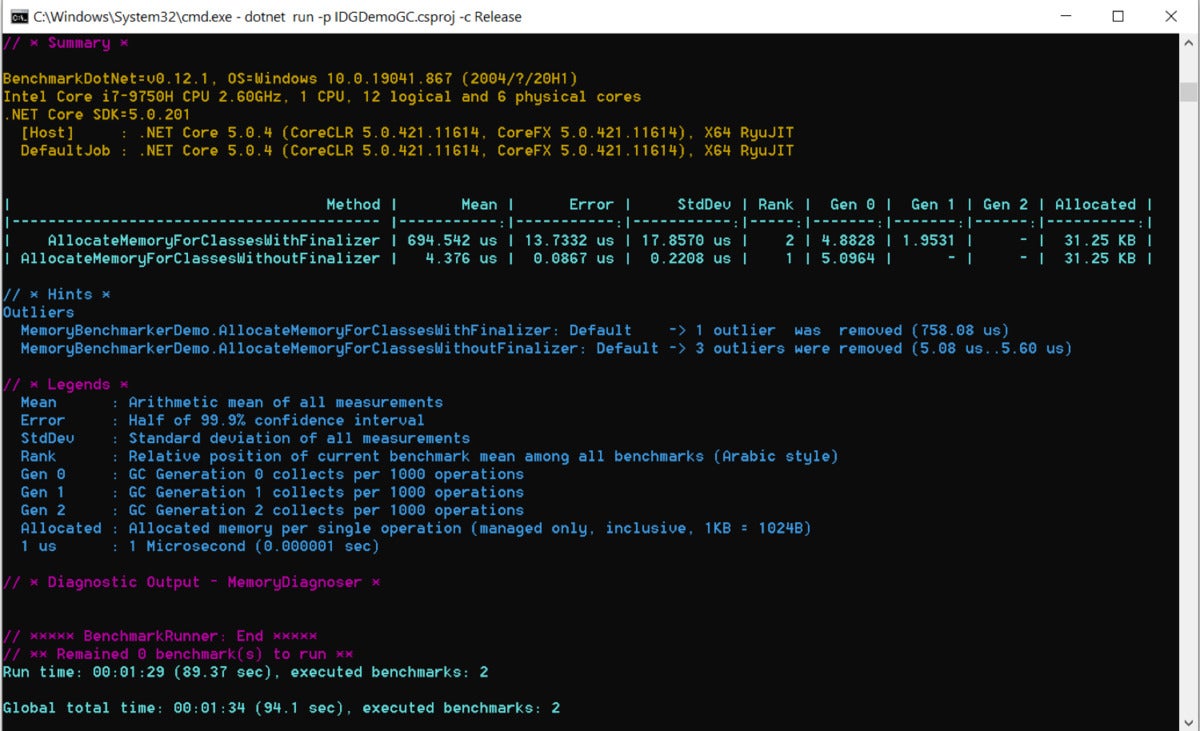Click the scrollbar up arrow

pos(1188,43)
